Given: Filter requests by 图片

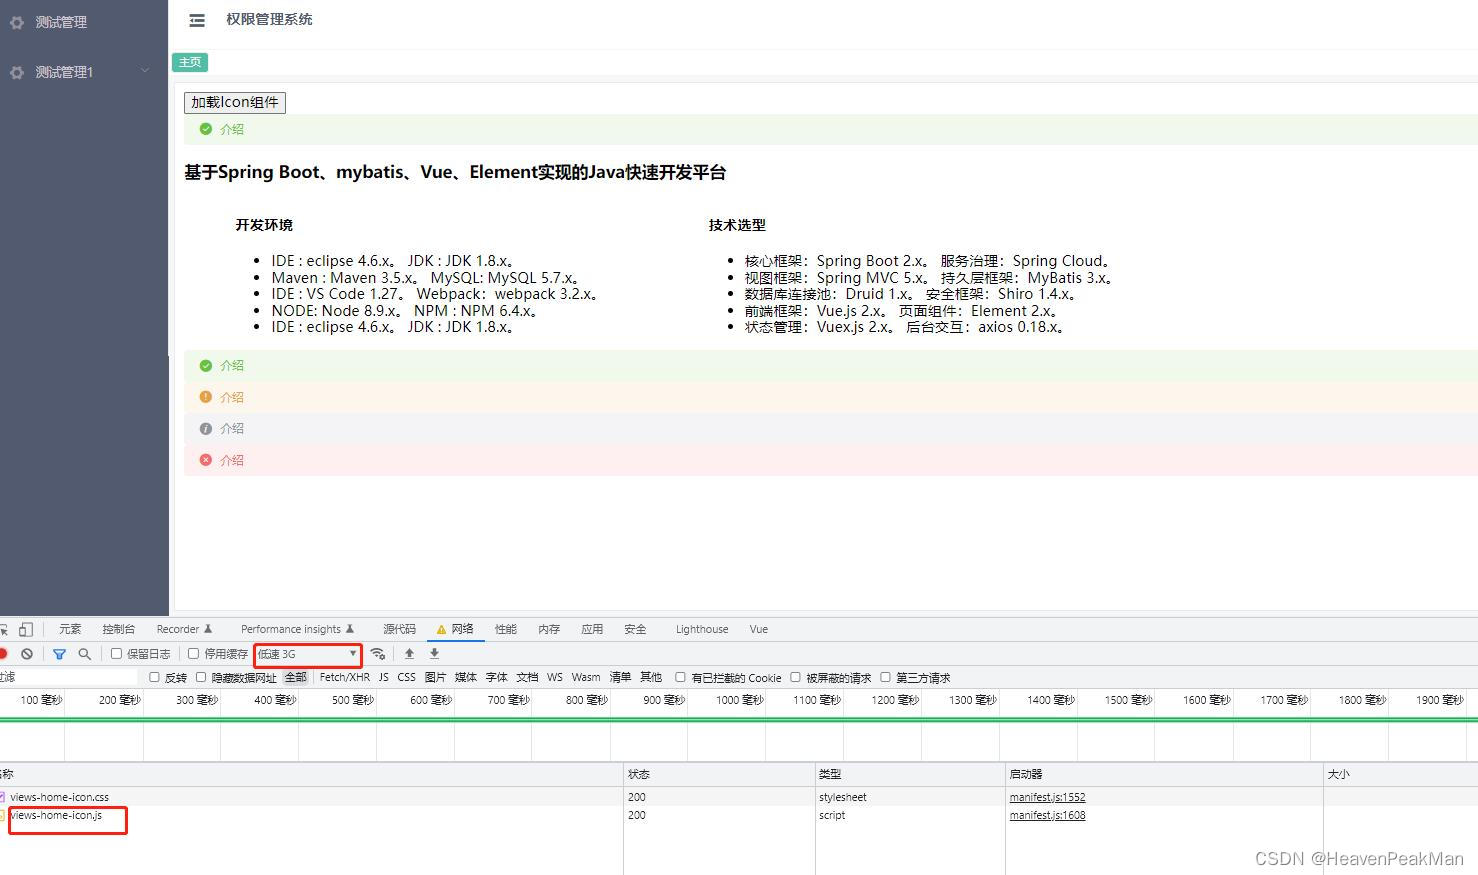Looking at the screenshot, I should (435, 677).
